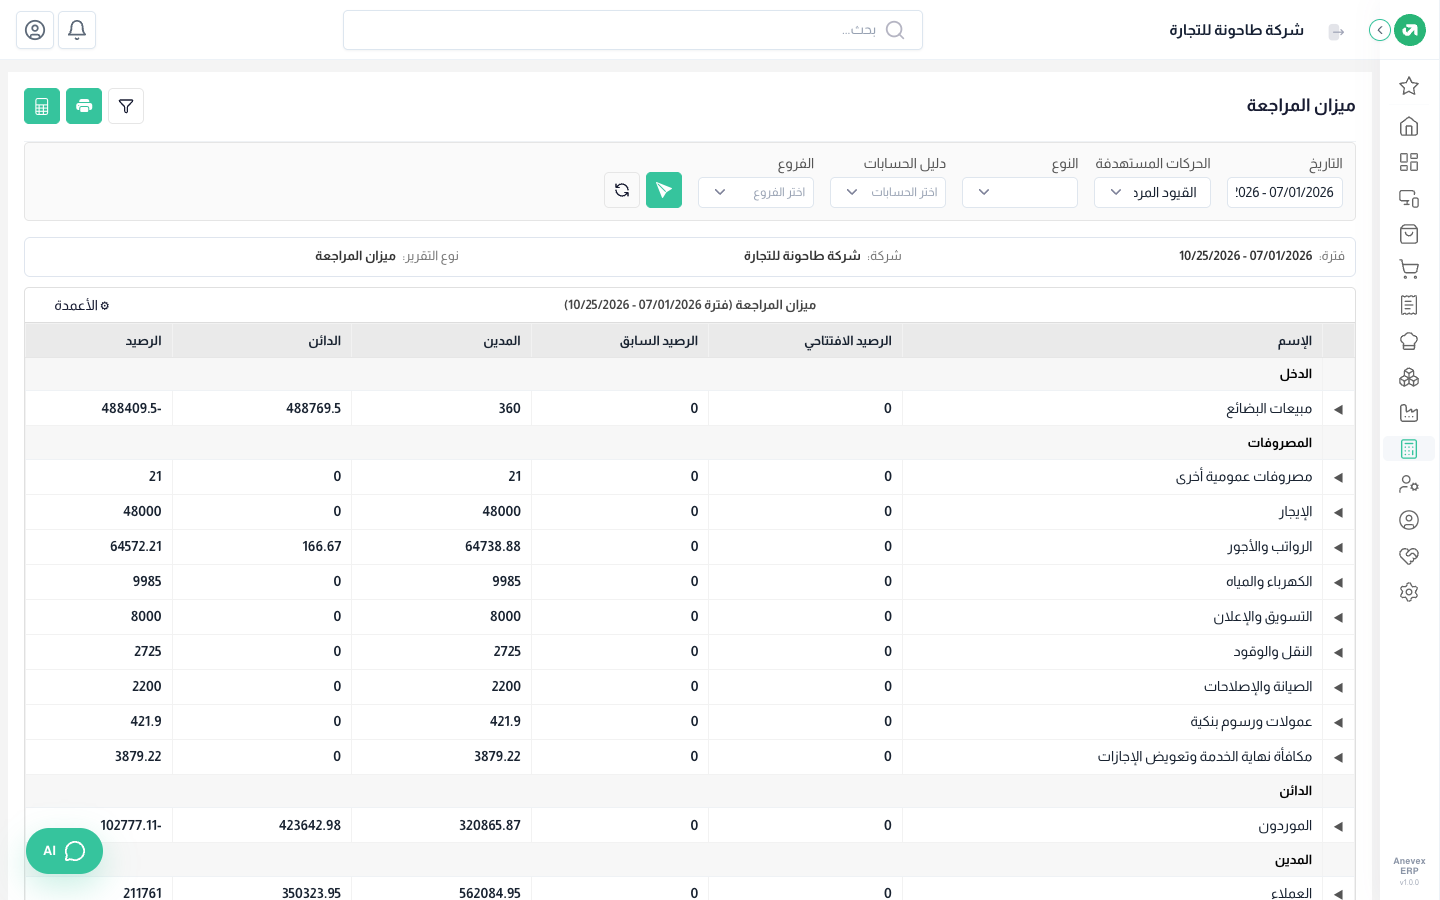Open the shopping cart icon in sidebar
This screenshot has height=900, width=1440.
coord(1409,270)
